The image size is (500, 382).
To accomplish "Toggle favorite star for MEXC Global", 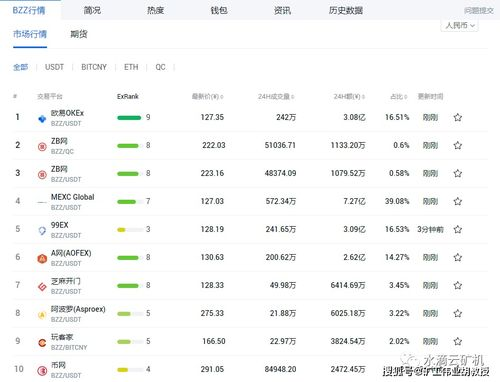I will pyautogui.click(x=458, y=201).
